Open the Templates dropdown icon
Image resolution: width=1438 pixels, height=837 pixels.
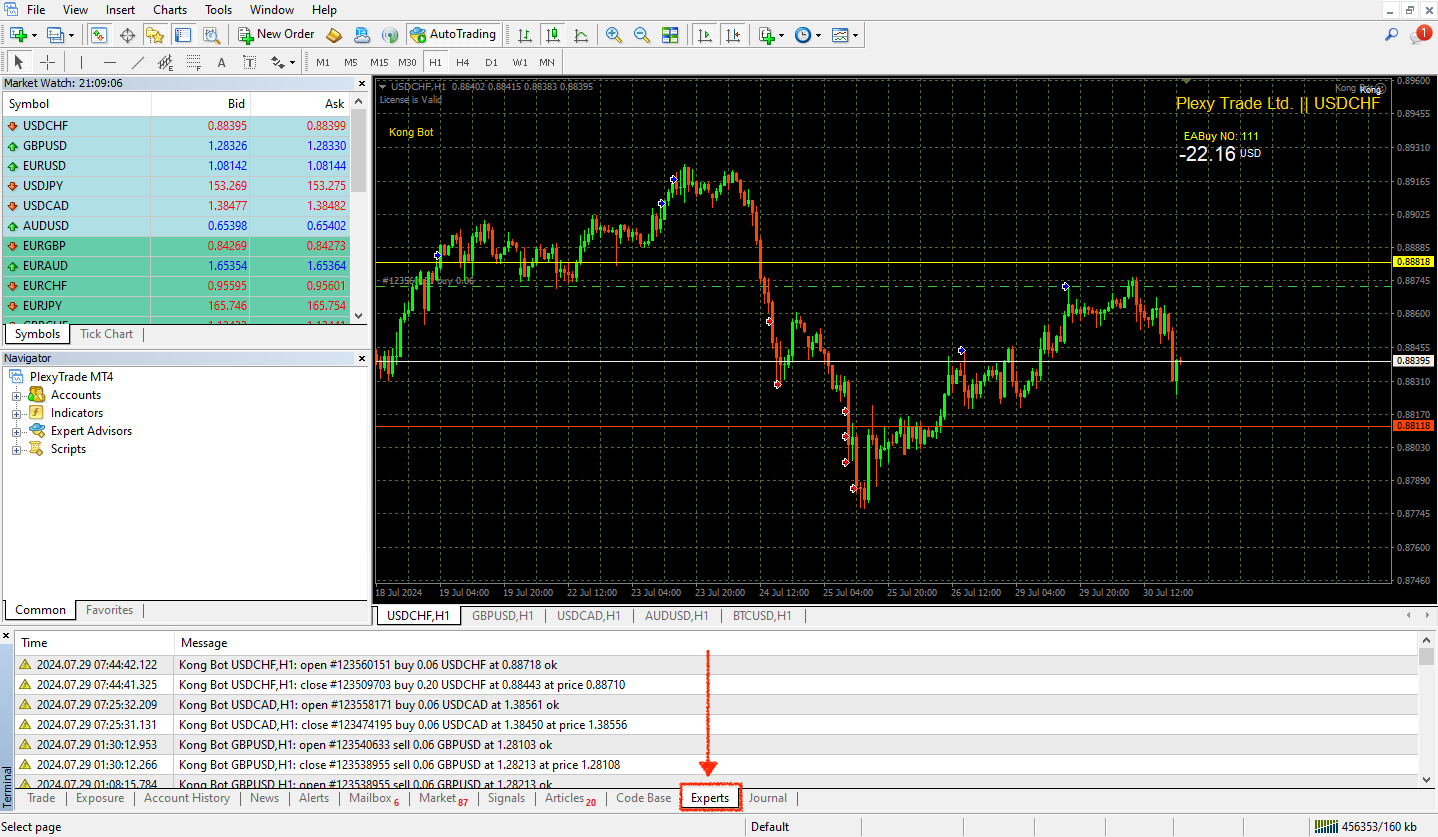(845, 35)
